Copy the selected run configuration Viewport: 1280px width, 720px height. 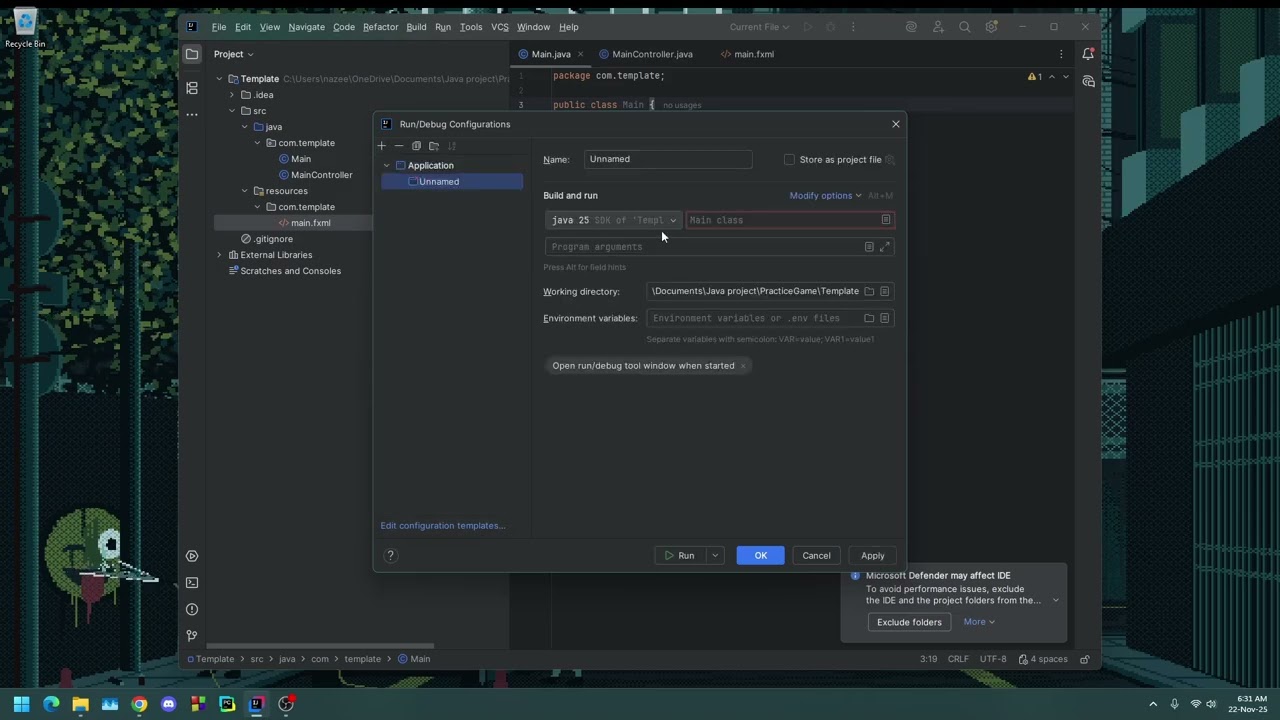416,146
